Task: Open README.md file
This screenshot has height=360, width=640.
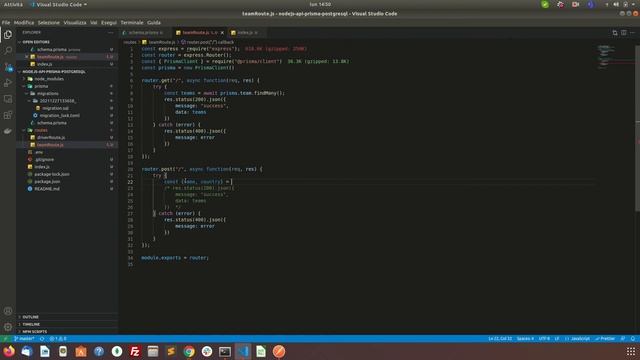Action: click(x=47, y=189)
